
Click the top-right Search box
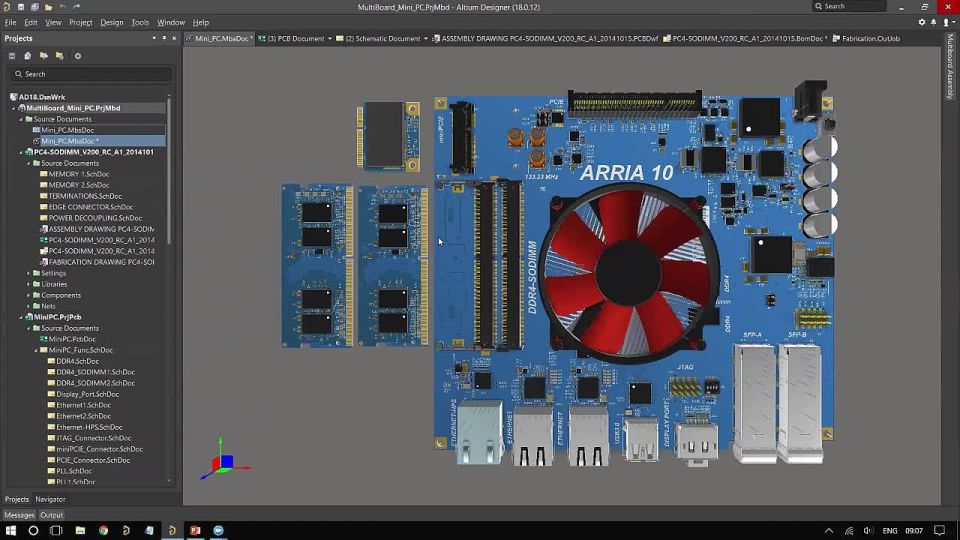[849, 6]
